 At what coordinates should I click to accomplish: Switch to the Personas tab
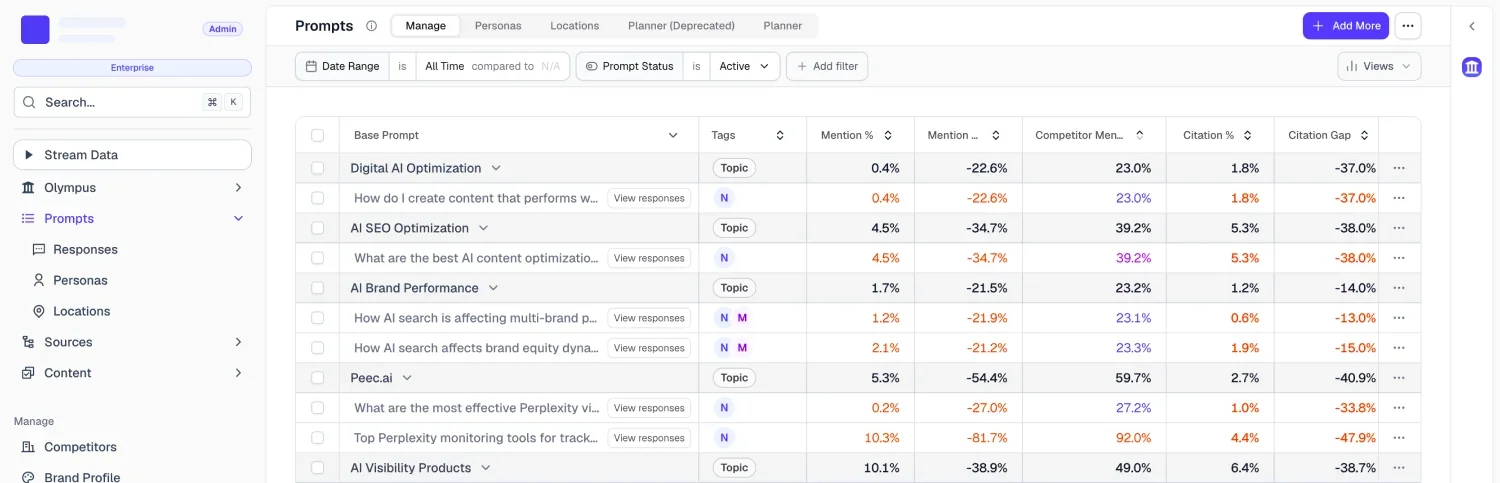498,26
